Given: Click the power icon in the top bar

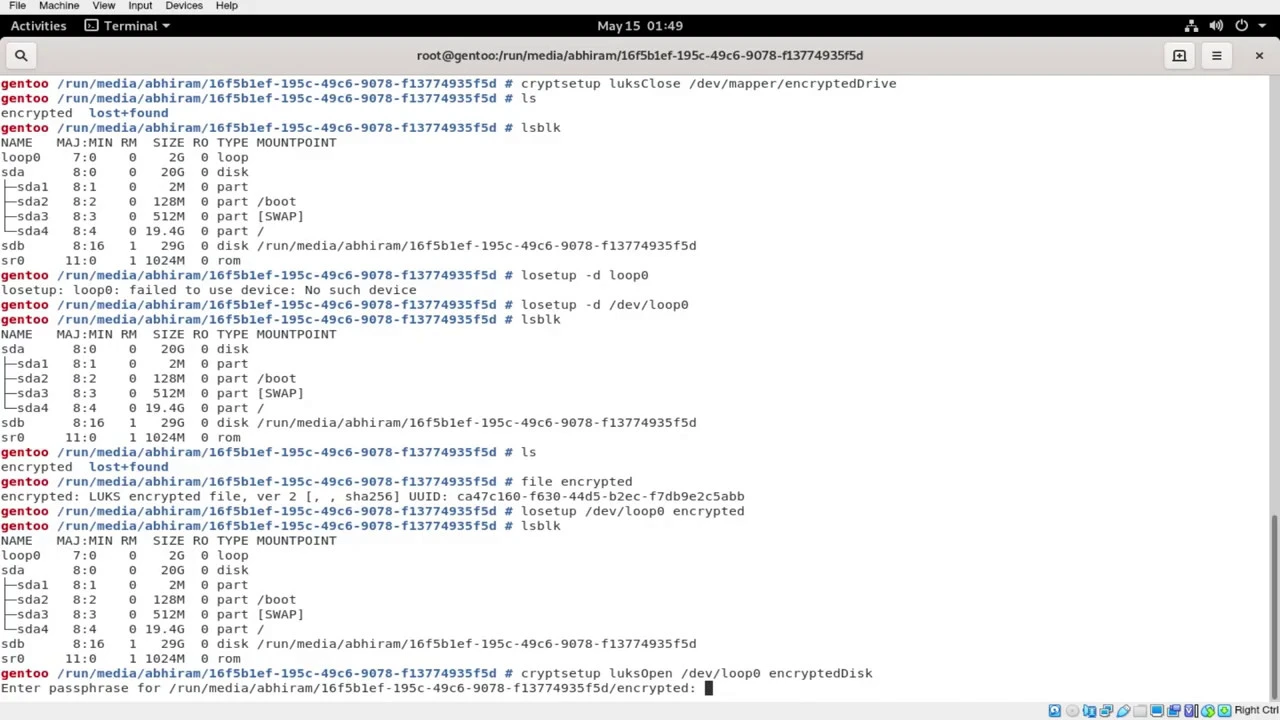Looking at the screenshot, I should tap(1241, 25).
